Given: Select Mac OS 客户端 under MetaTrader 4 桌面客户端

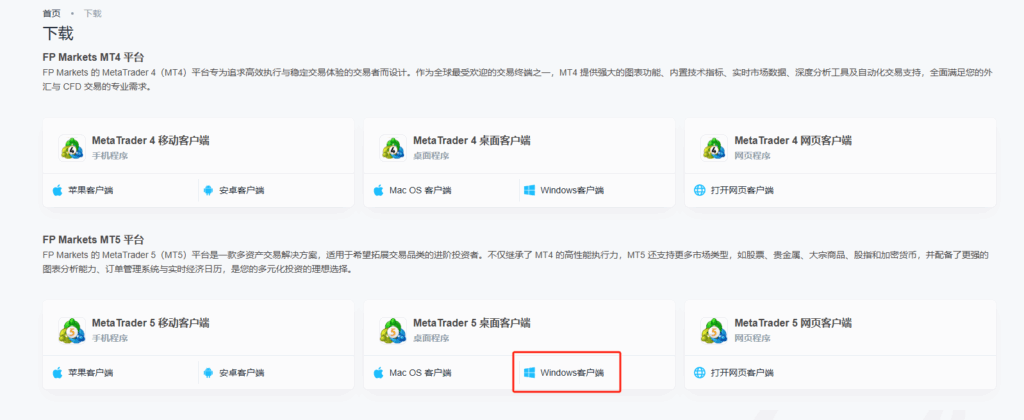Looking at the screenshot, I should click(419, 190).
